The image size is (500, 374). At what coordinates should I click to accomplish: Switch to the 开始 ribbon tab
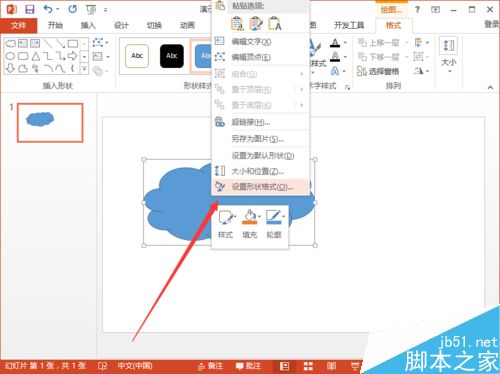click(55, 25)
